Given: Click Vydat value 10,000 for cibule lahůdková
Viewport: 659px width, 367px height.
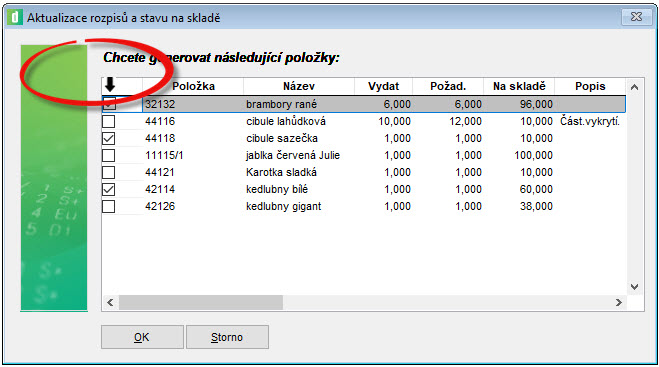Looking at the screenshot, I should [x=394, y=121].
